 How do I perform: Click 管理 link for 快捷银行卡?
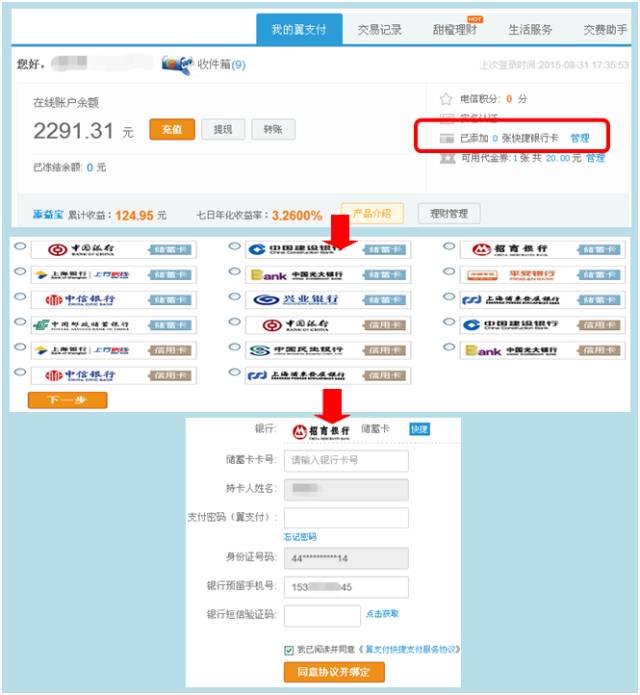(580, 138)
